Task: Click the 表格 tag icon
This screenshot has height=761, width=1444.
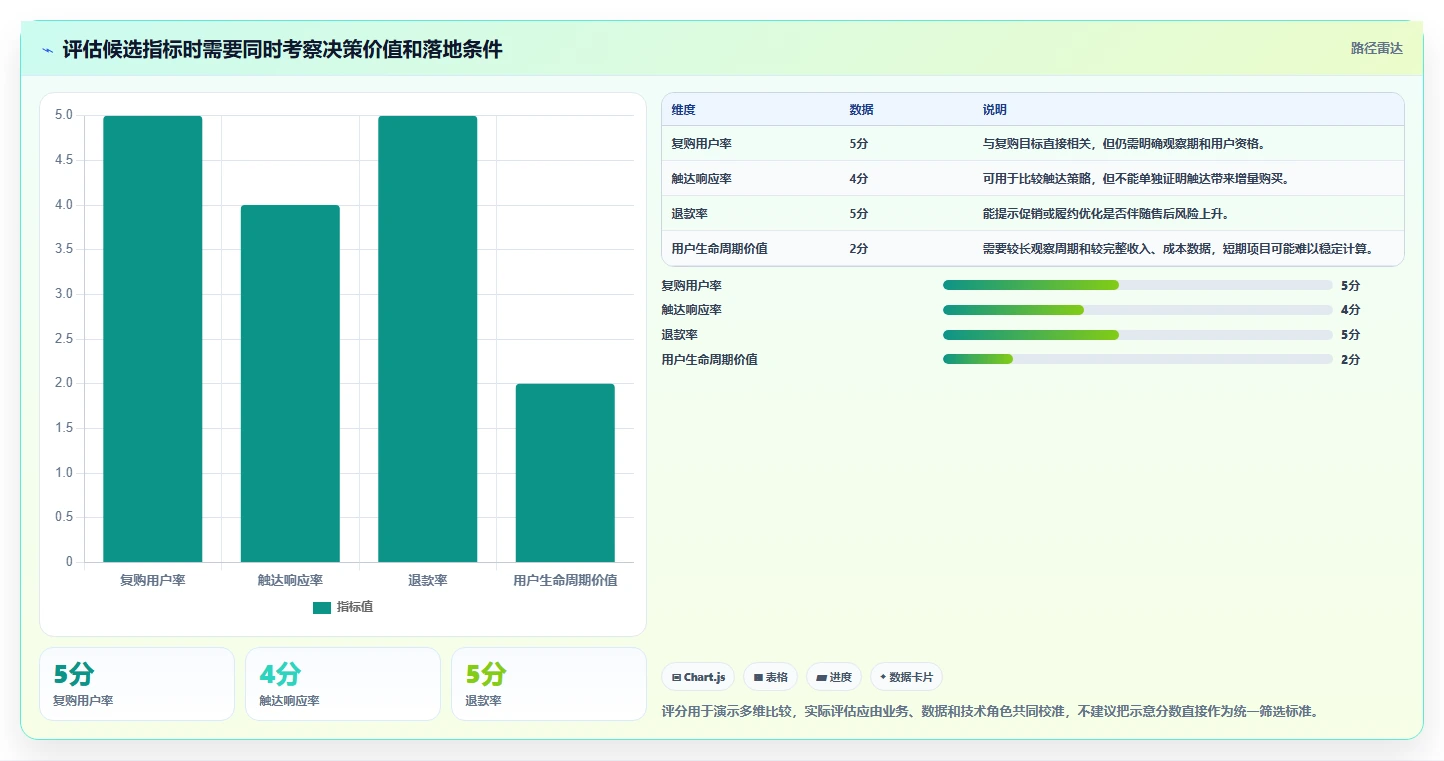Action: pos(758,677)
